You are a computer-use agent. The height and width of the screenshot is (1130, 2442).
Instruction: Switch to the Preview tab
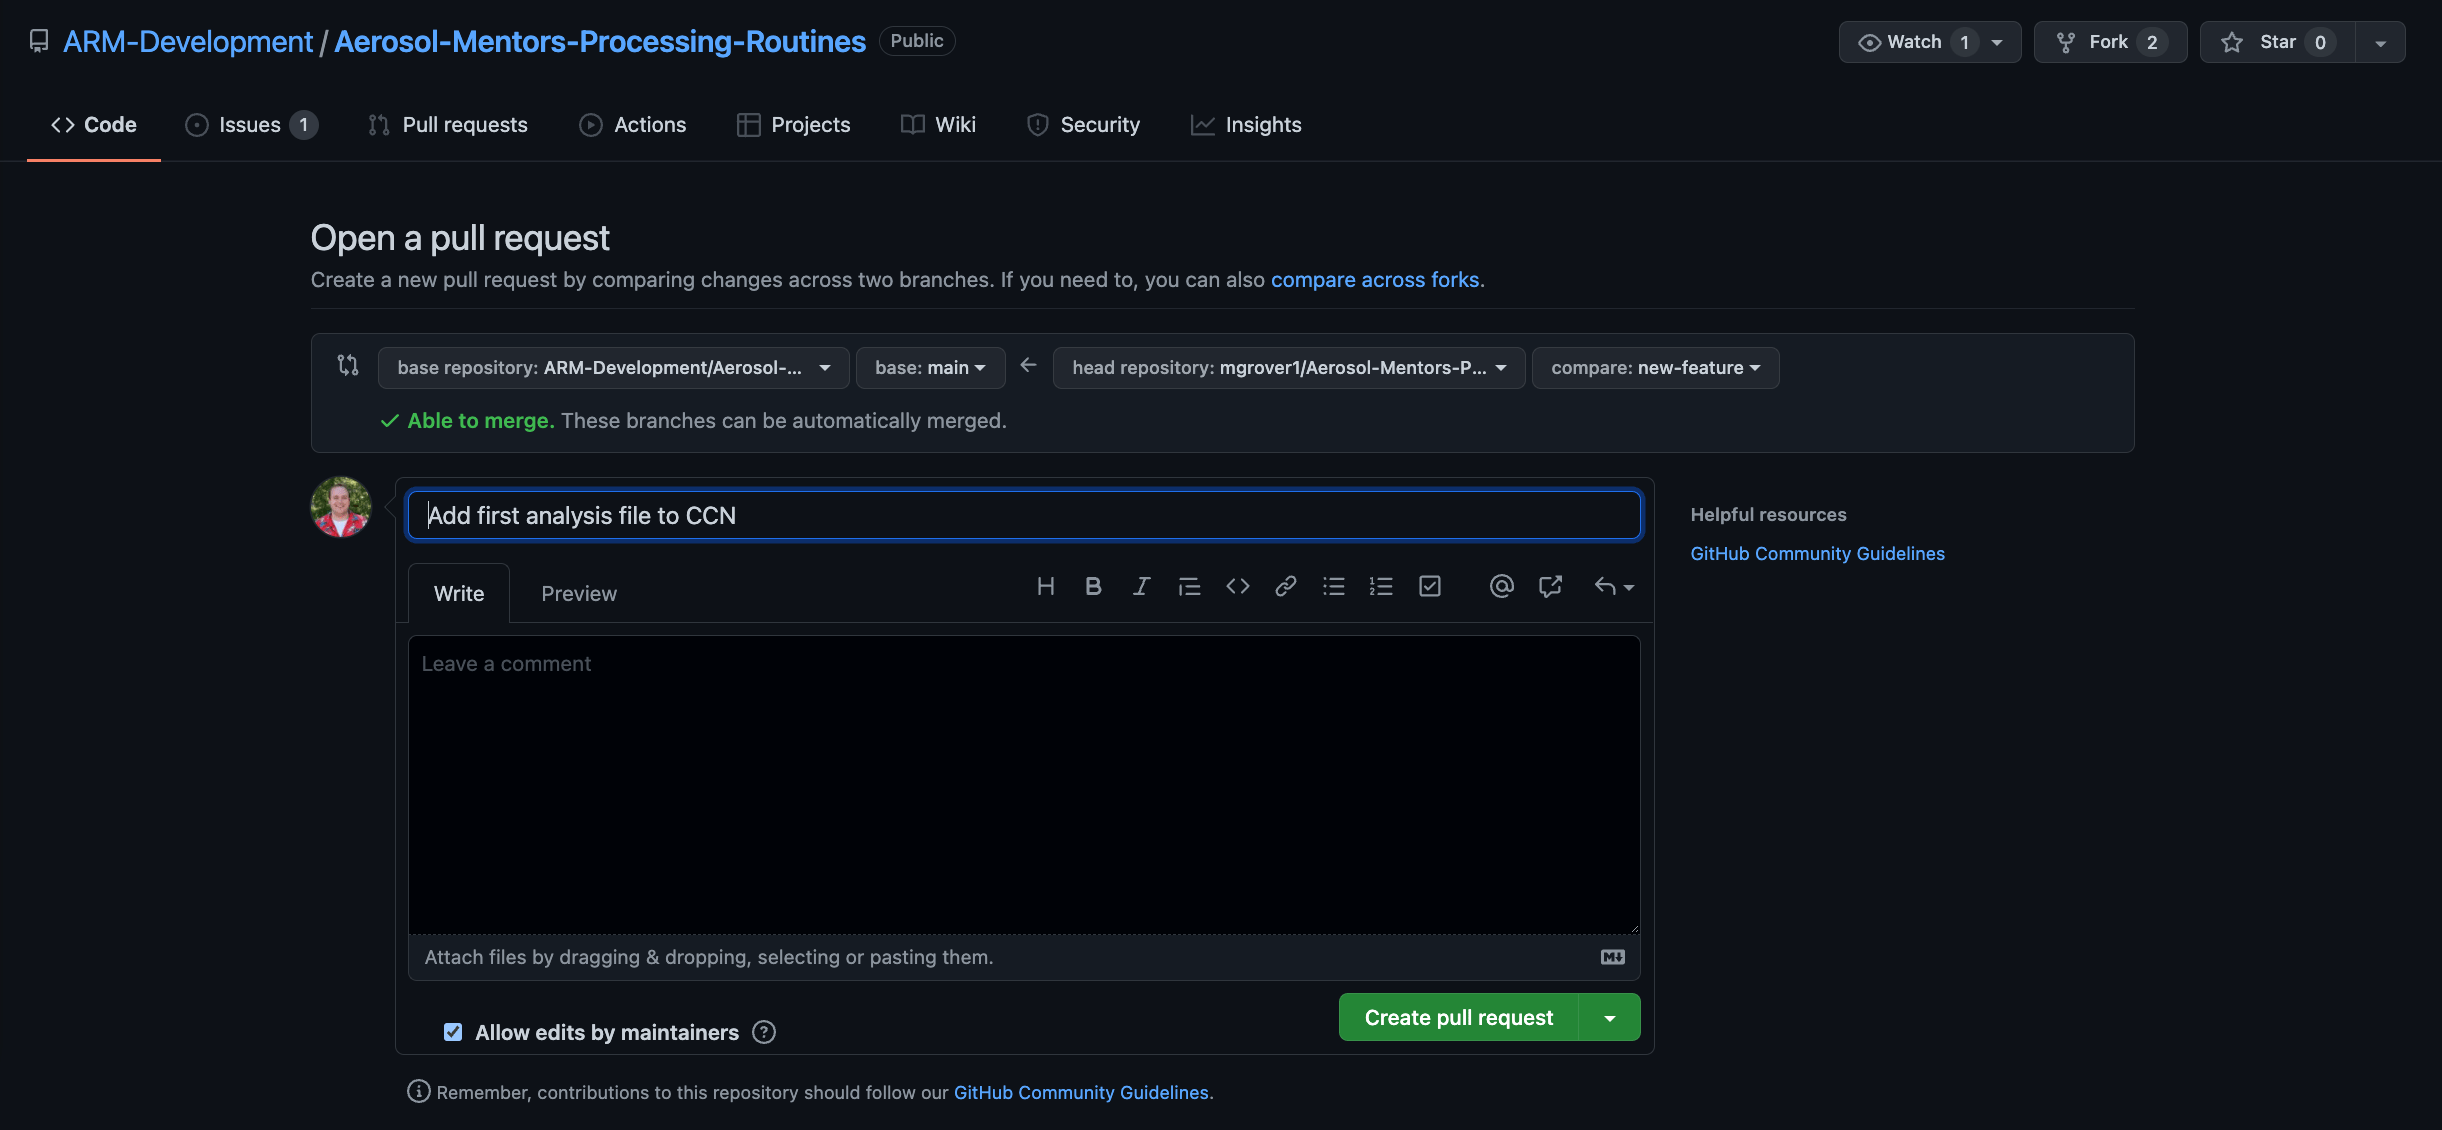click(578, 594)
